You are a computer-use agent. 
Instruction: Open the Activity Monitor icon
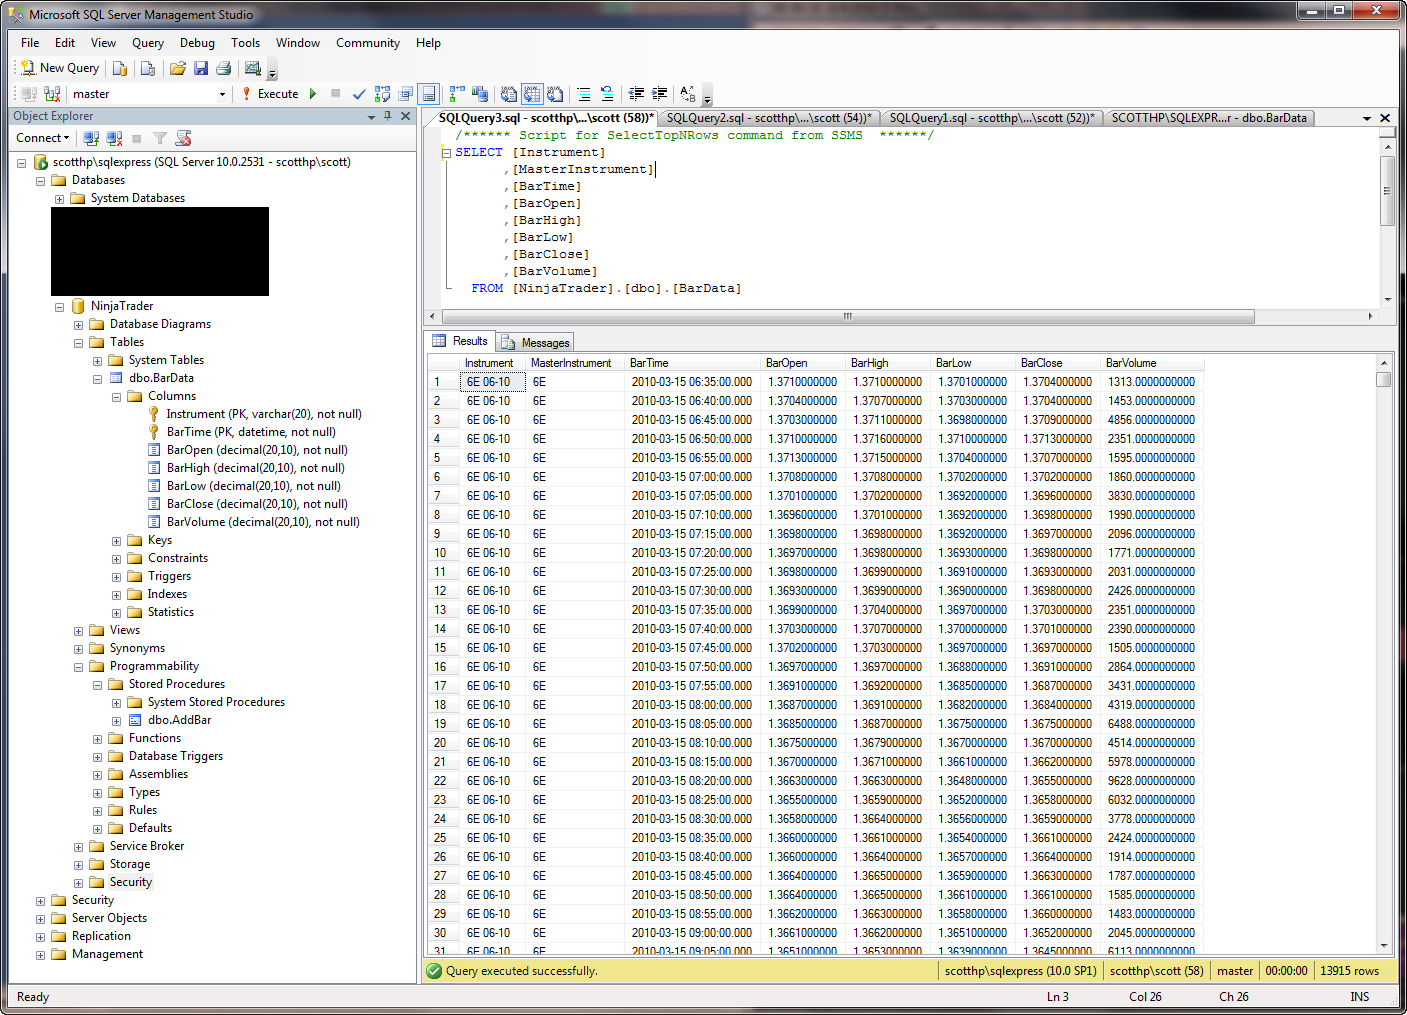253,68
